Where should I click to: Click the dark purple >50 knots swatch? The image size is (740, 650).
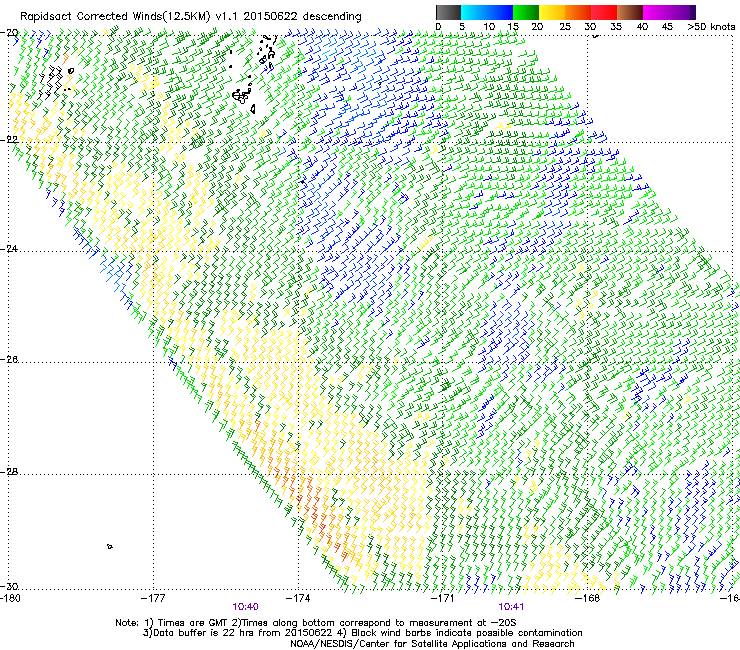click(x=693, y=12)
